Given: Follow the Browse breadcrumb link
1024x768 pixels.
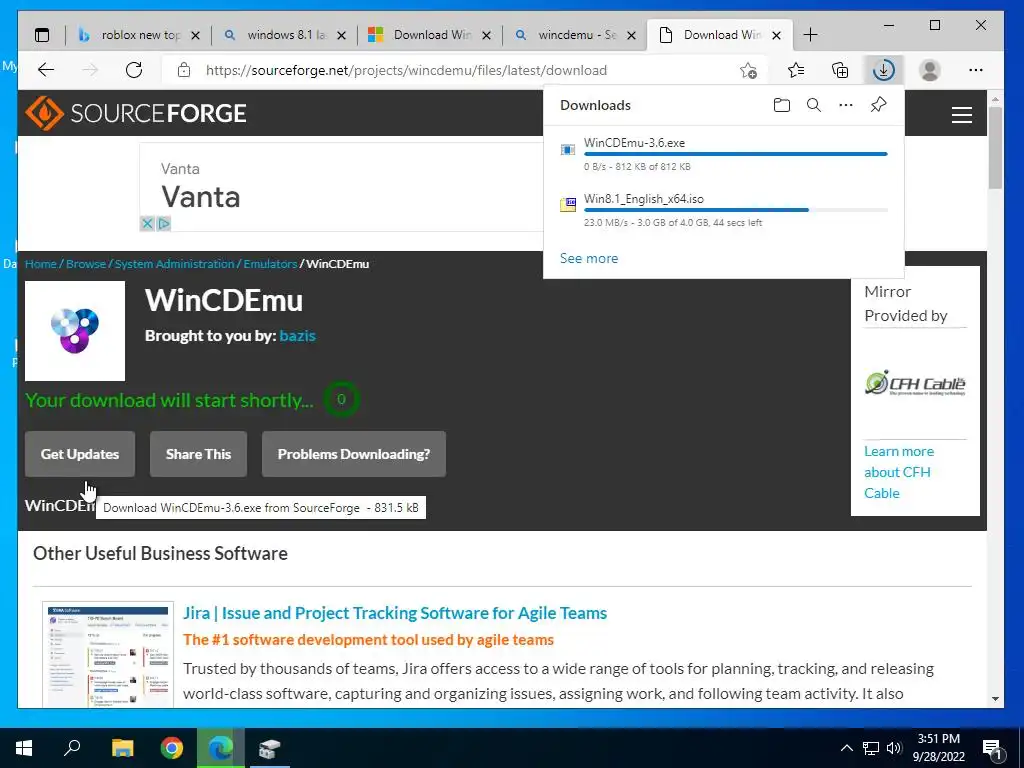Looking at the screenshot, I should (86, 264).
